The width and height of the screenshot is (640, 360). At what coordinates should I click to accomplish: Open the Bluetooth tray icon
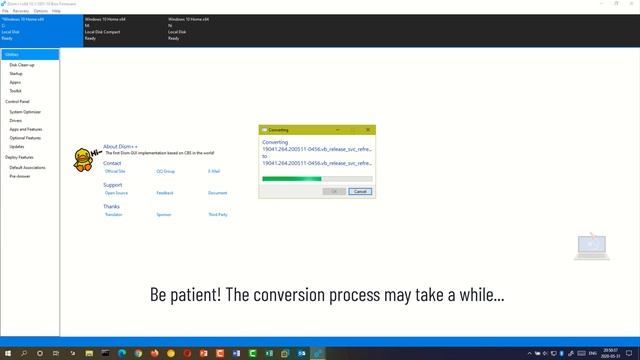coord(562,353)
